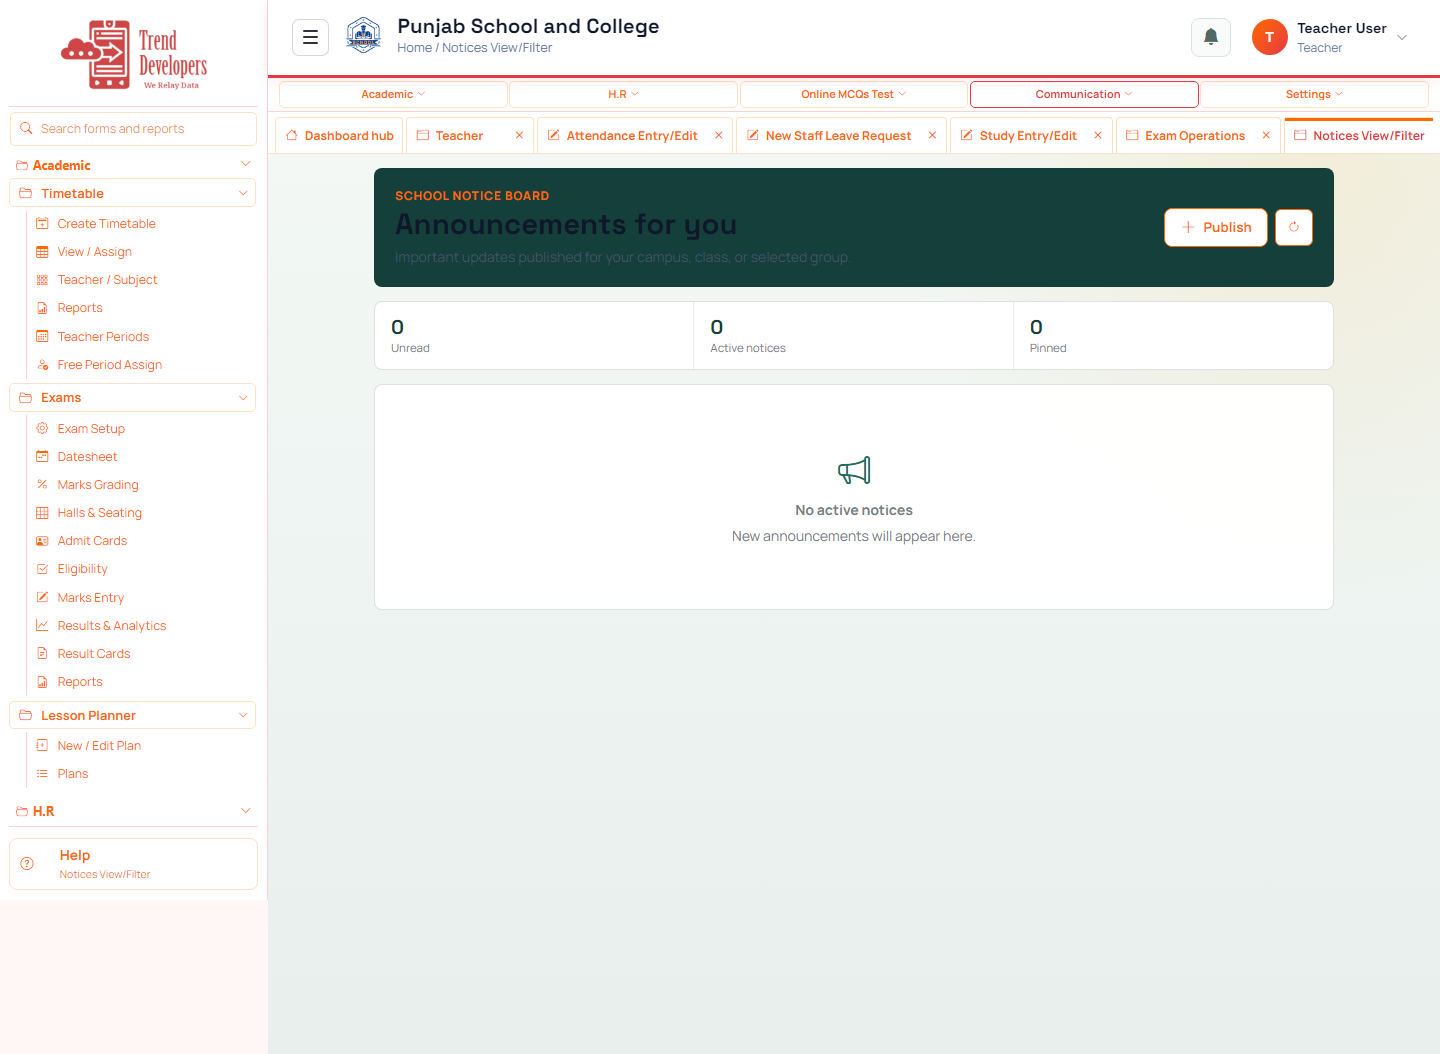Open the Online MCQs Test dropdown
This screenshot has height=1054, width=1440.
pos(854,94)
